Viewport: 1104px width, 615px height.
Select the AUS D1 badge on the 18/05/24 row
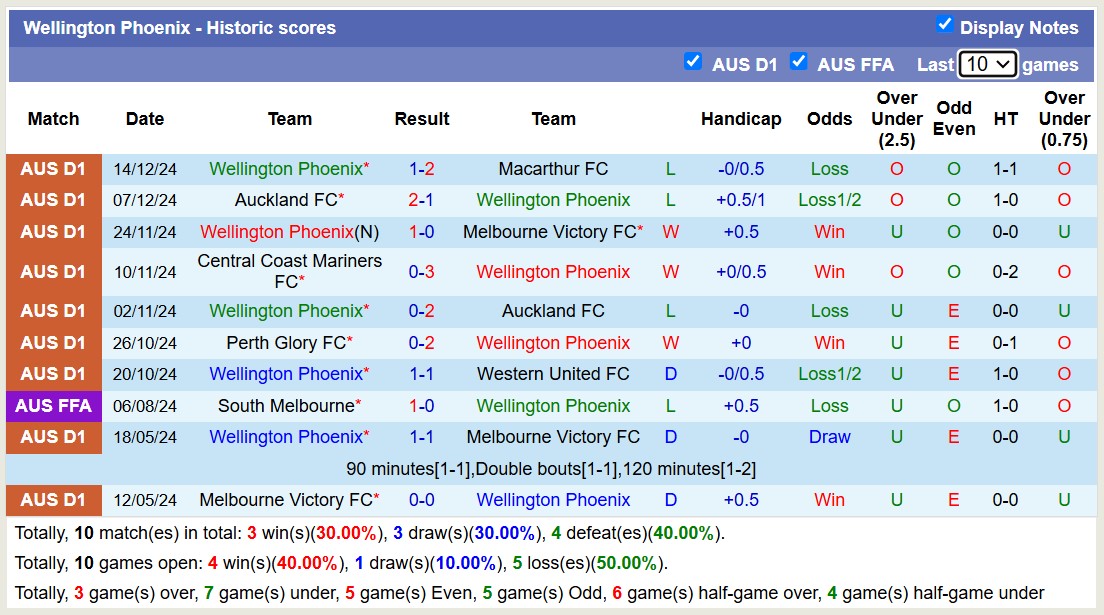click(x=53, y=437)
